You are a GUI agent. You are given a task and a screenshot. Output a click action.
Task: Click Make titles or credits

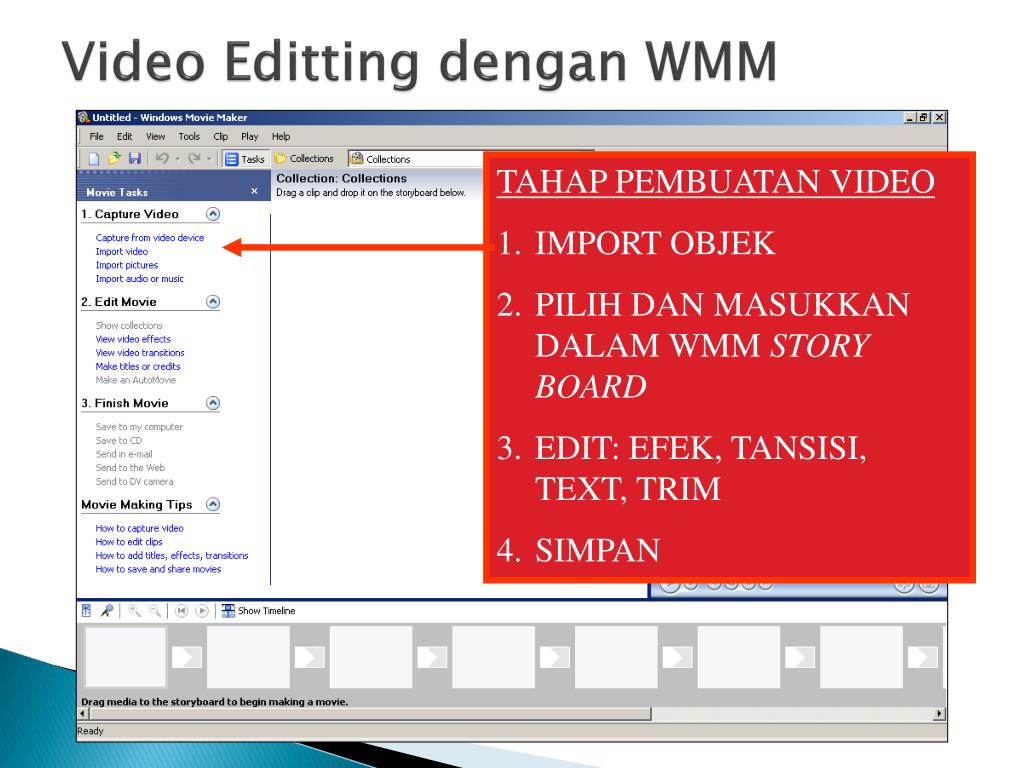click(138, 366)
